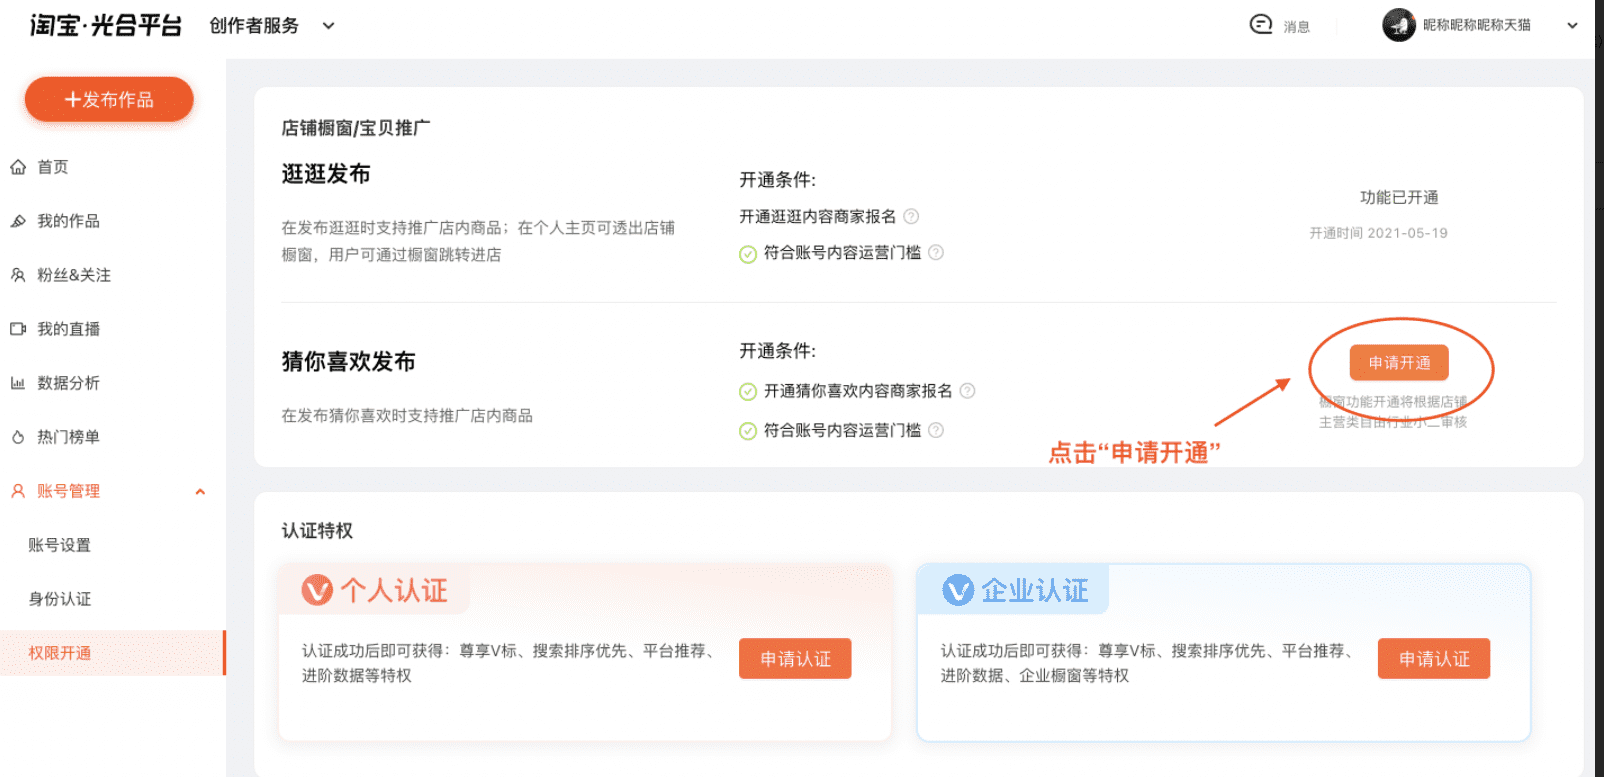Click the 热门榜单 flame icon
Image resolution: width=1604 pixels, height=777 pixels.
(18, 437)
